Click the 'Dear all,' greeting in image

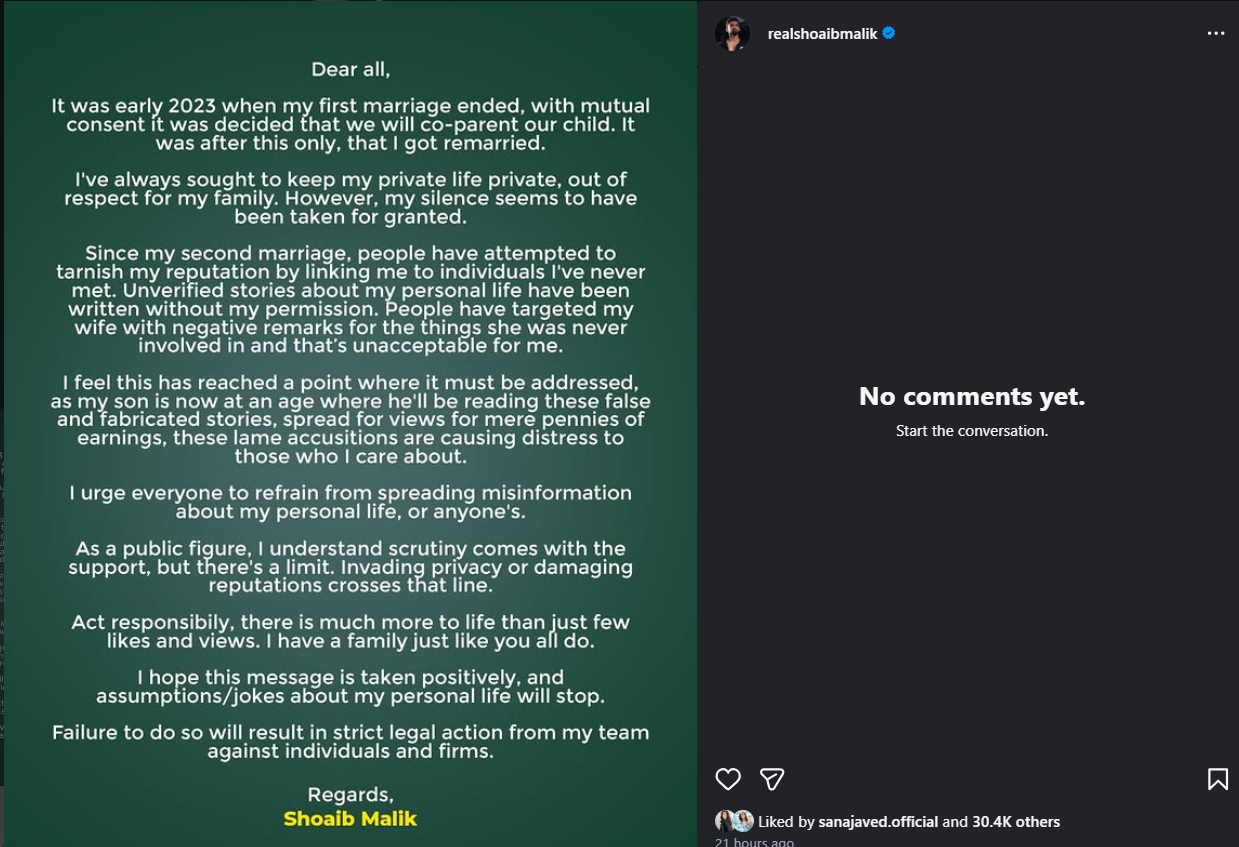pos(350,70)
